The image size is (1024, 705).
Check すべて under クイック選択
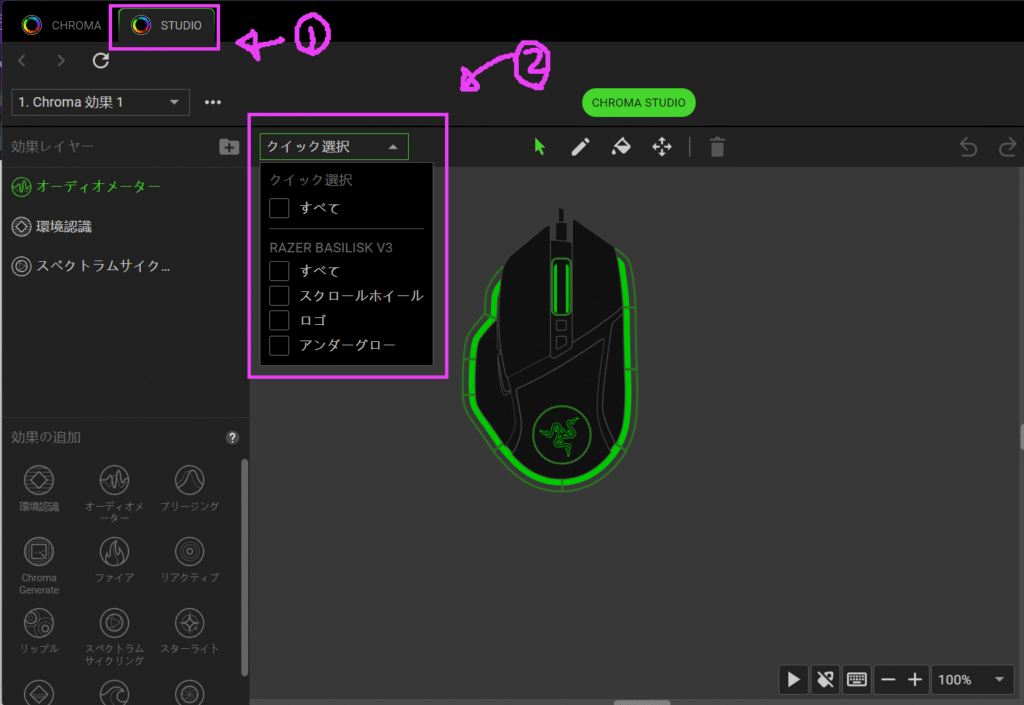point(279,208)
